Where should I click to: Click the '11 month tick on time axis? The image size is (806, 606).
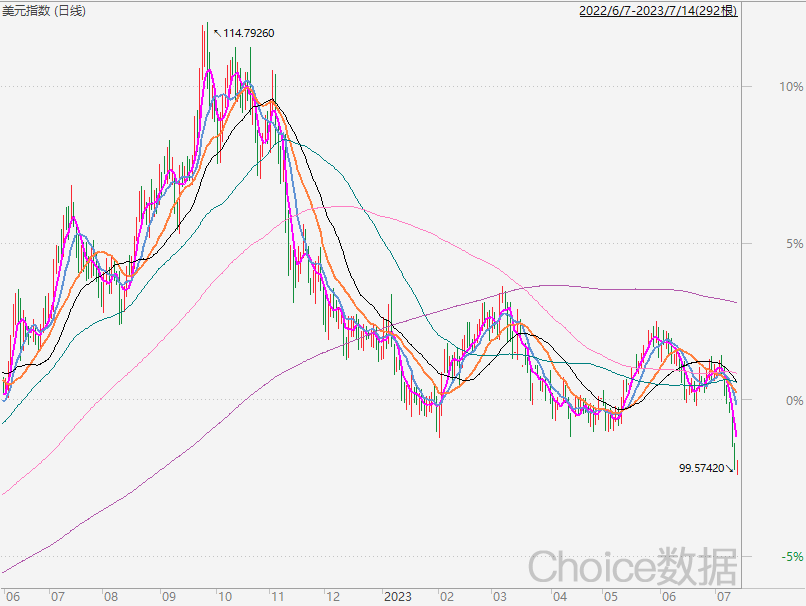(277, 596)
